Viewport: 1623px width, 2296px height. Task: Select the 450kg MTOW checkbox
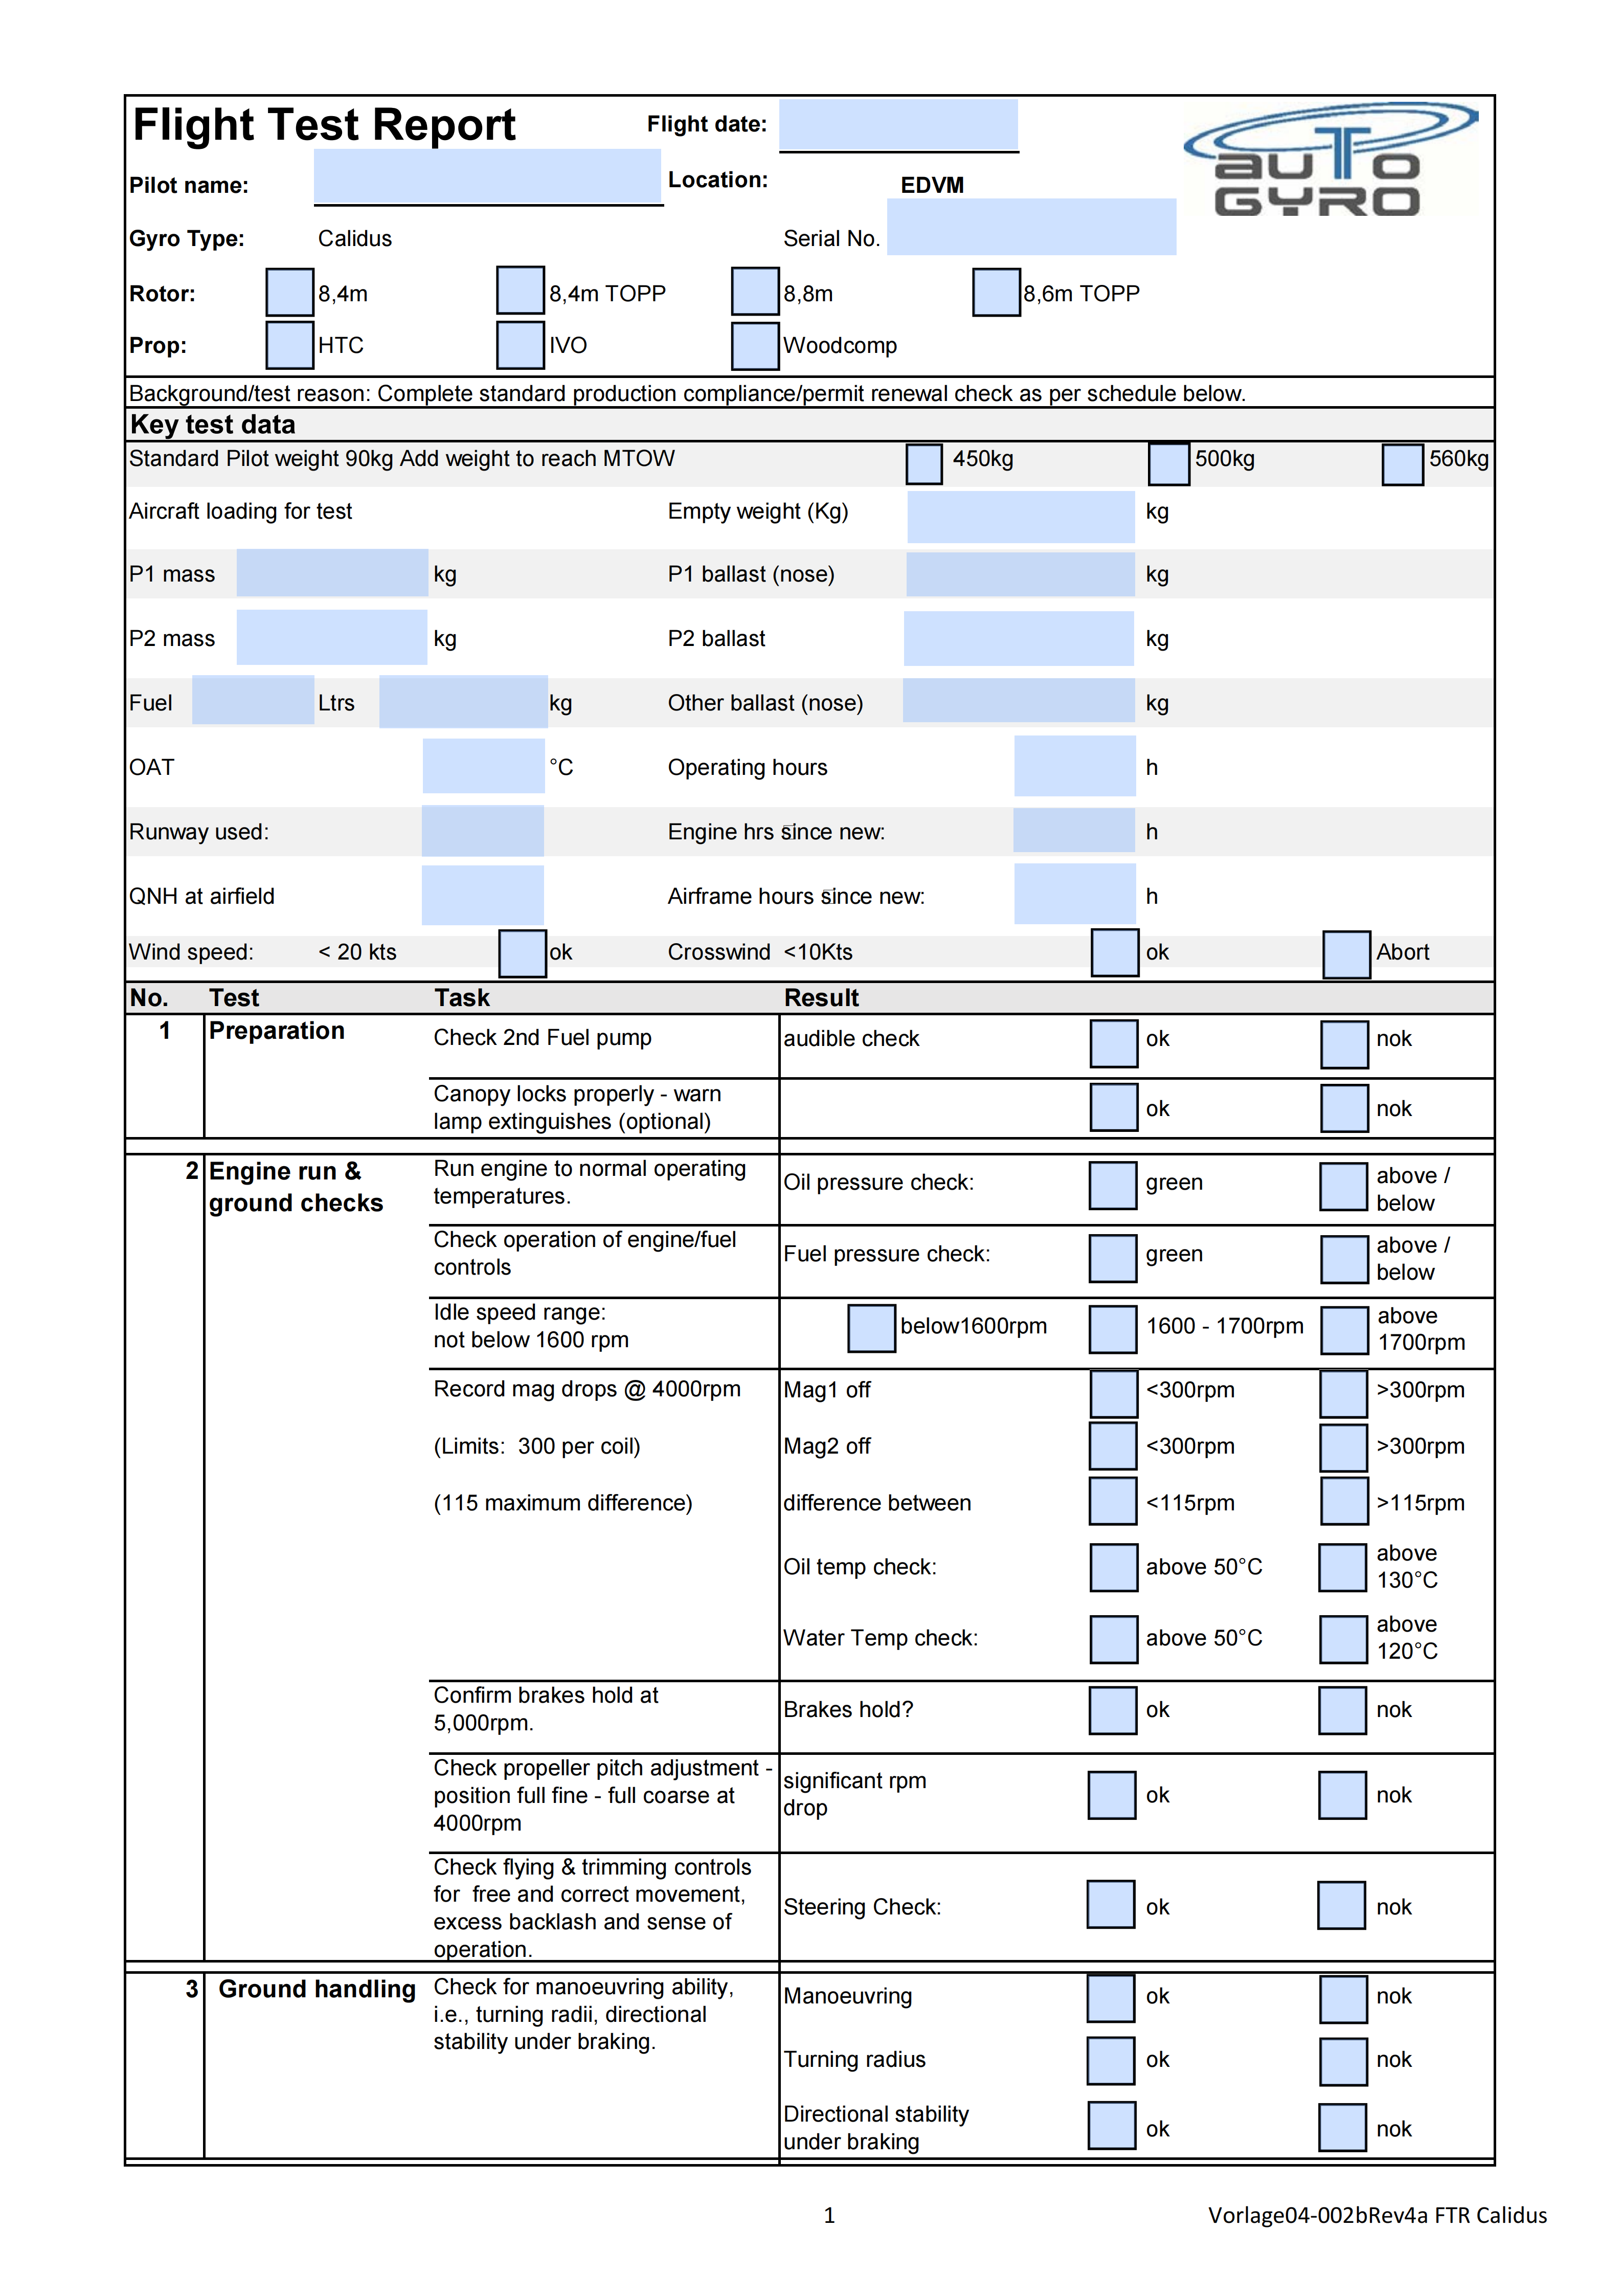(924, 464)
